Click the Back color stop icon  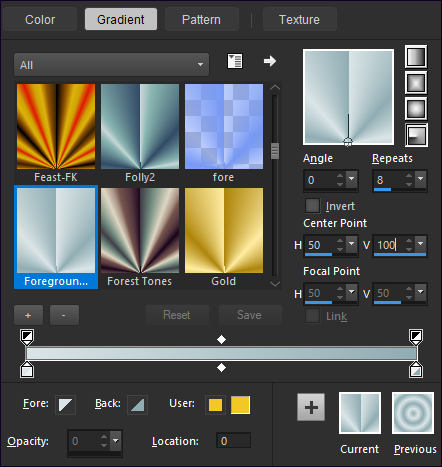point(137,405)
